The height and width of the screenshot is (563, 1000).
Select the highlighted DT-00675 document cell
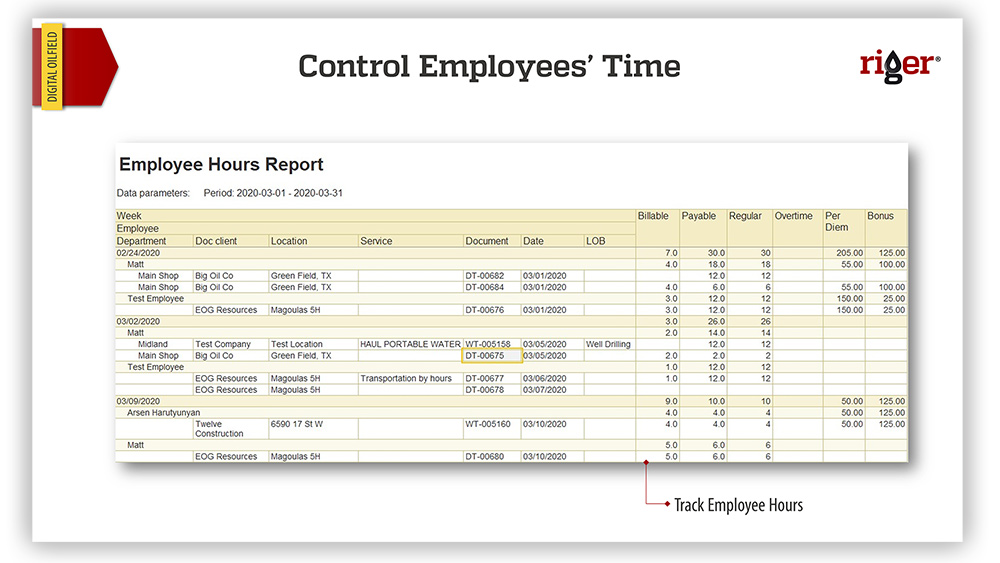click(491, 356)
